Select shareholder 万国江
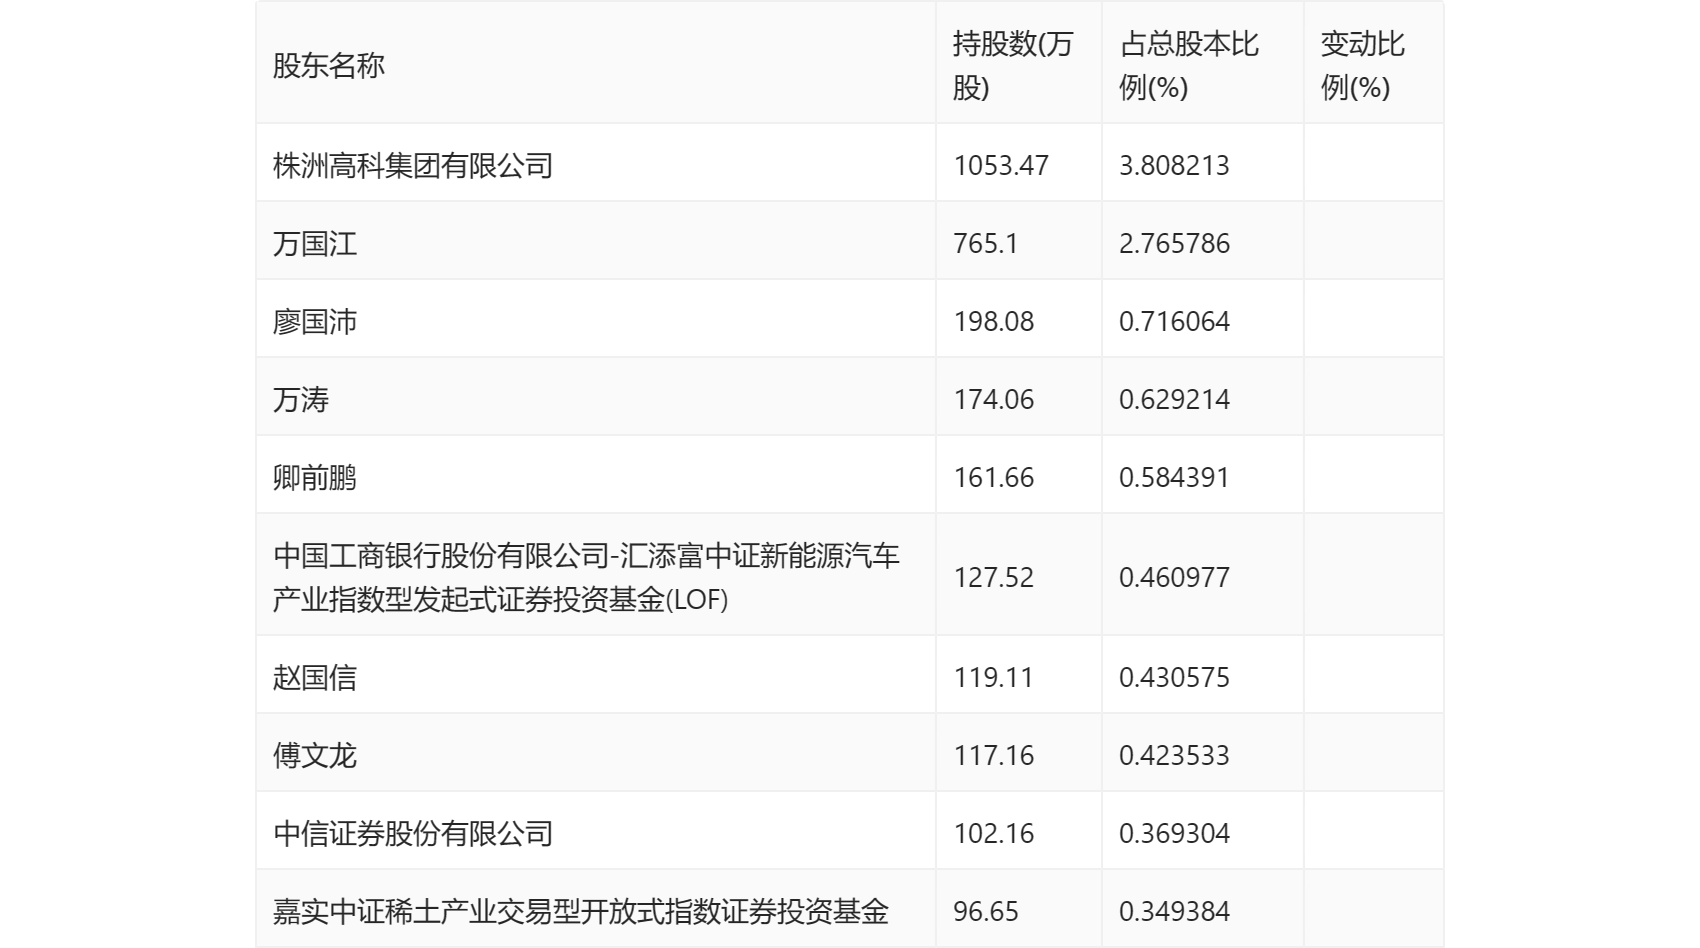The width and height of the screenshot is (1700, 948). click(315, 243)
